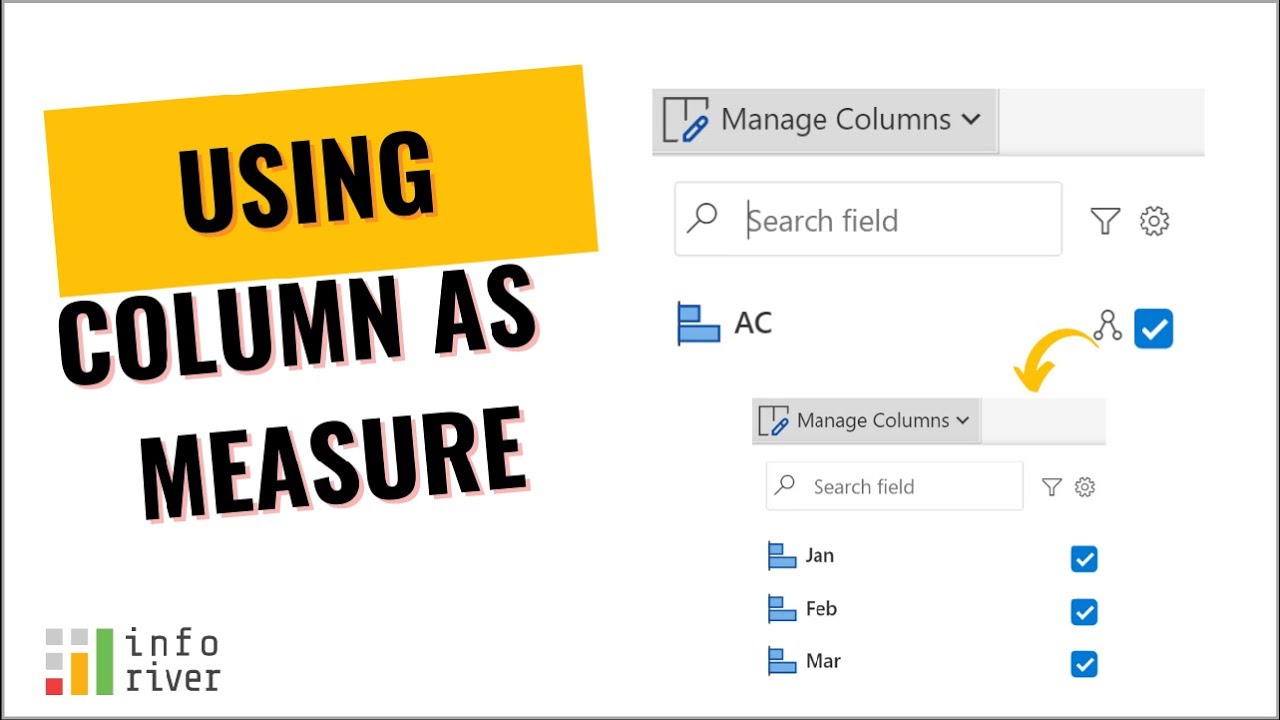Viewport: 1280px width, 720px height.
Task: Select the Feb field label
Action: (821, 608)
